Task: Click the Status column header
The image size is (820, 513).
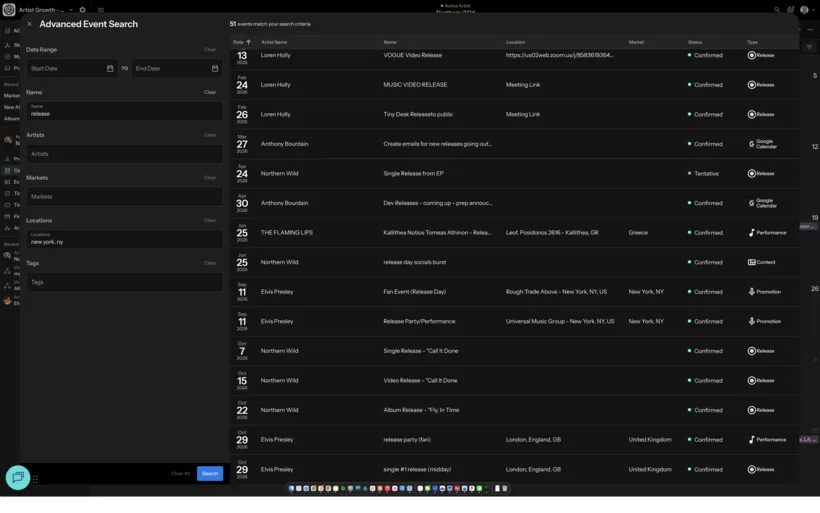Action: (x=695, y=42)
